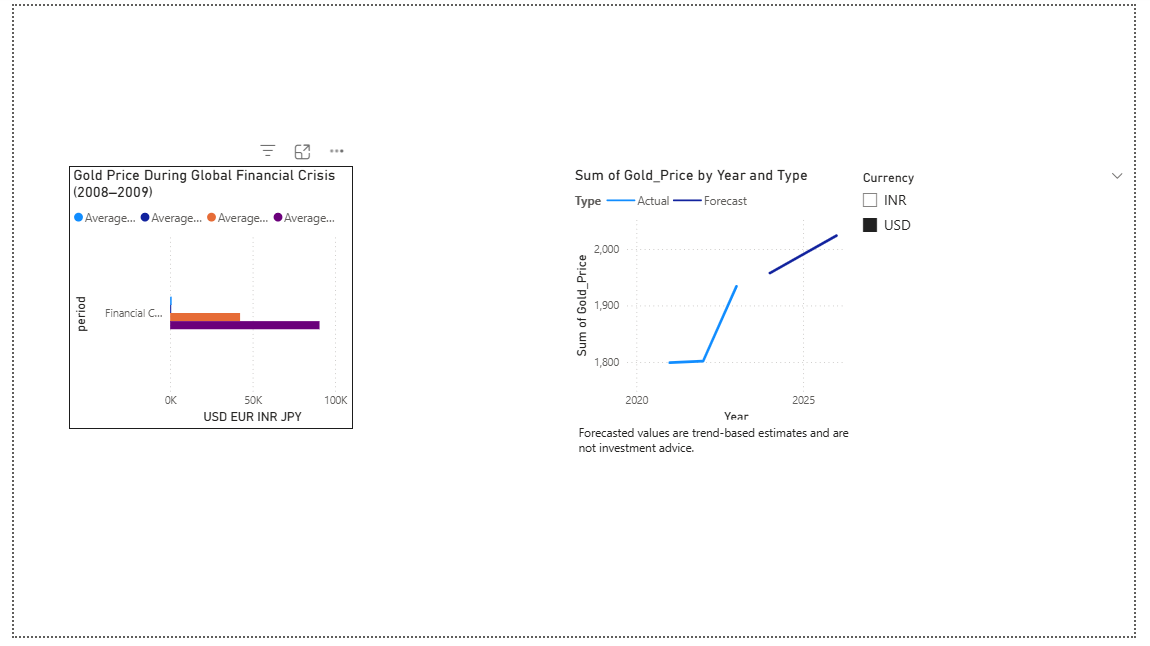Uncheck the USD currency checkbox
The image size is (1150, 646).
pos(870,225)
